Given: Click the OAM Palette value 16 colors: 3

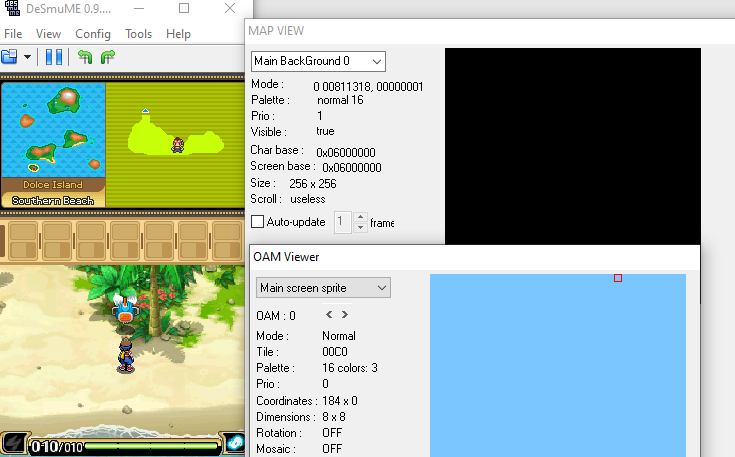Looking at the screenshot, I should point(350,367).
